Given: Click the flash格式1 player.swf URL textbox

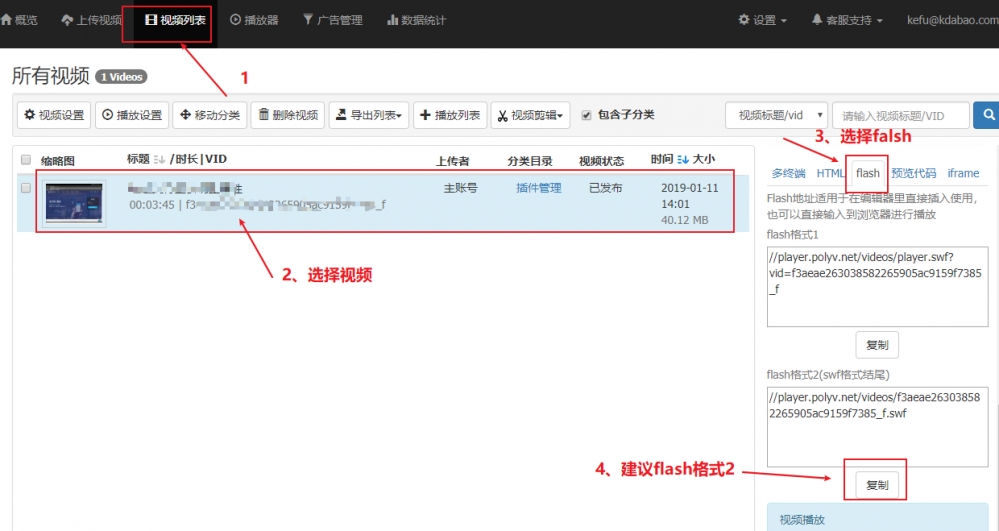Looking at the screenshot, I should (x=877, y=287).
